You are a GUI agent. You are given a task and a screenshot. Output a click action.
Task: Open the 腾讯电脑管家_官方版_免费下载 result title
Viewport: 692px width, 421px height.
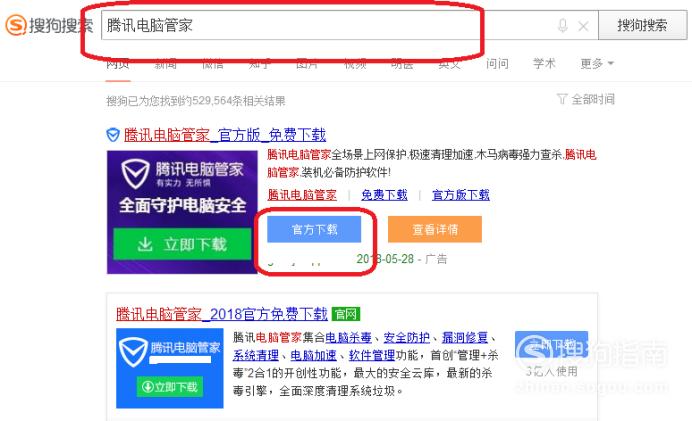pos(225,135)
